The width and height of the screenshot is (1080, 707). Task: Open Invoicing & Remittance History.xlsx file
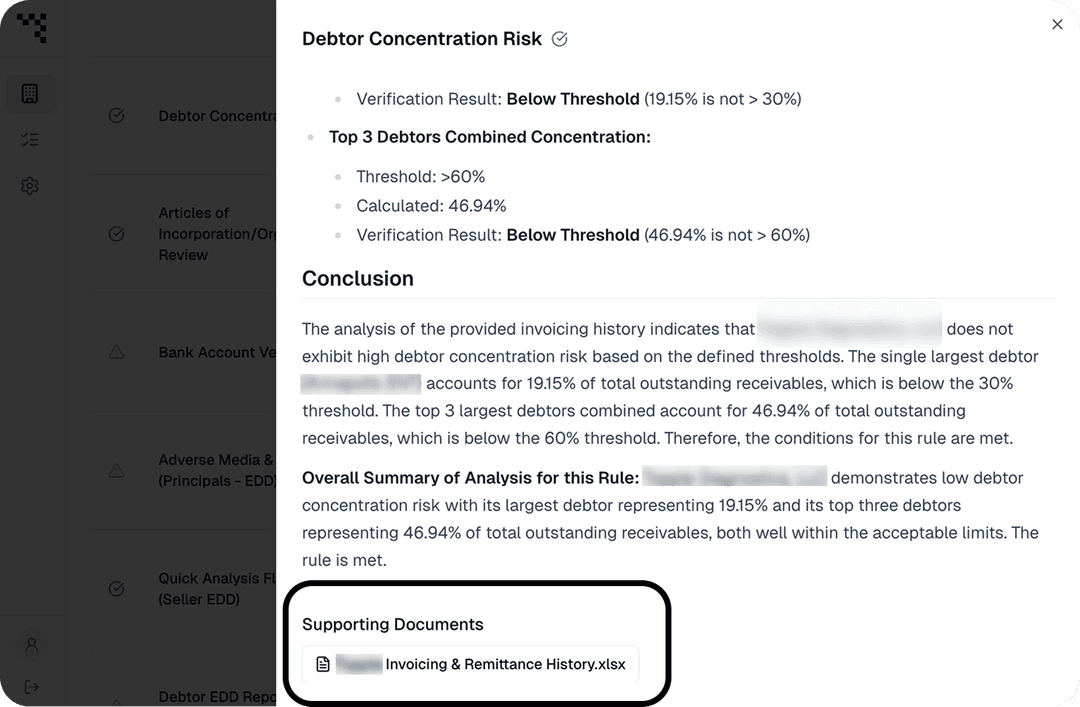coord(470,664)
